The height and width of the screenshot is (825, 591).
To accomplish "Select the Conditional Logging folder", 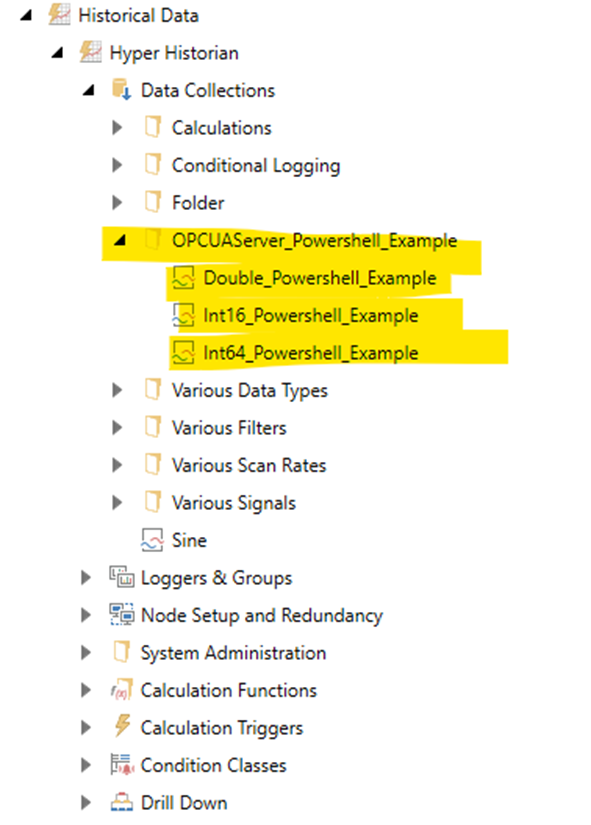I will (256, 166).
